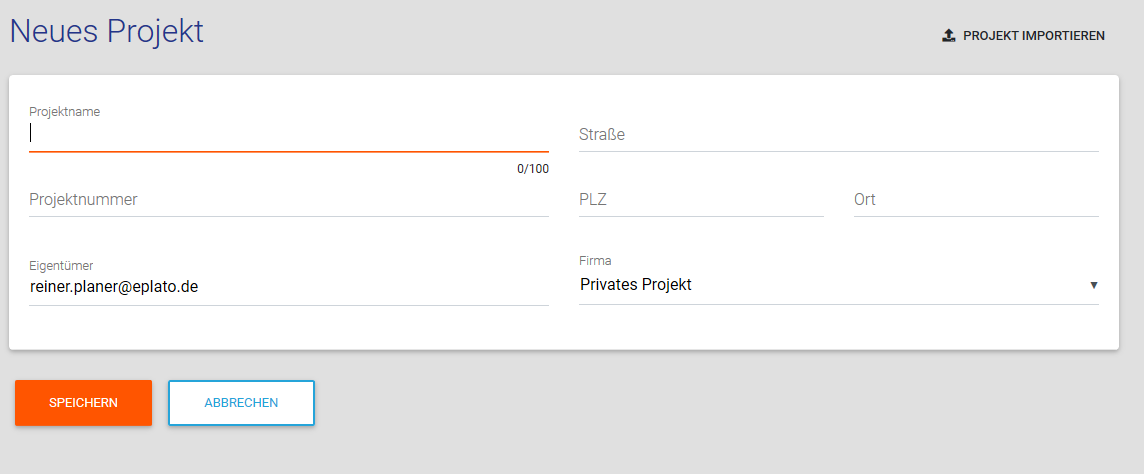
Task: Click the Projektname floating label
Action: click(64, 111)
